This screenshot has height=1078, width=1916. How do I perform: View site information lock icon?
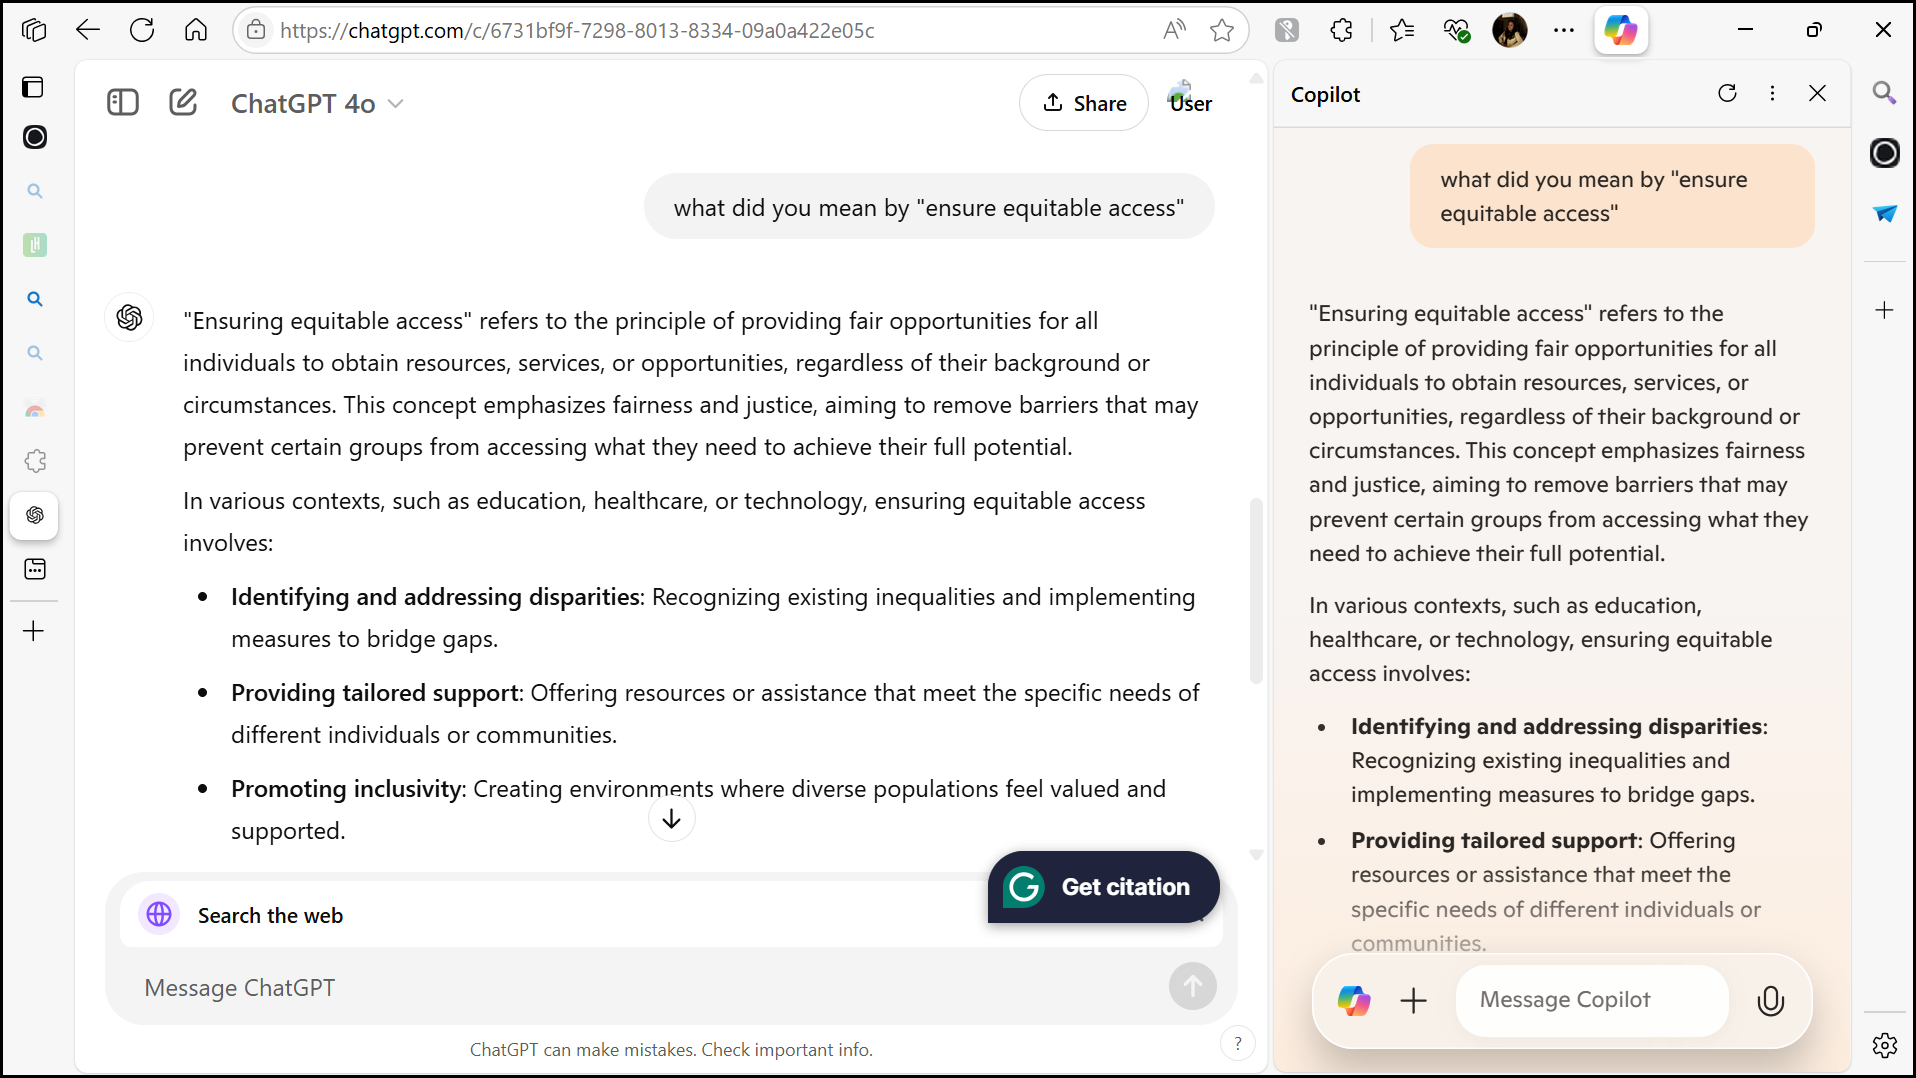coord(257,30)
